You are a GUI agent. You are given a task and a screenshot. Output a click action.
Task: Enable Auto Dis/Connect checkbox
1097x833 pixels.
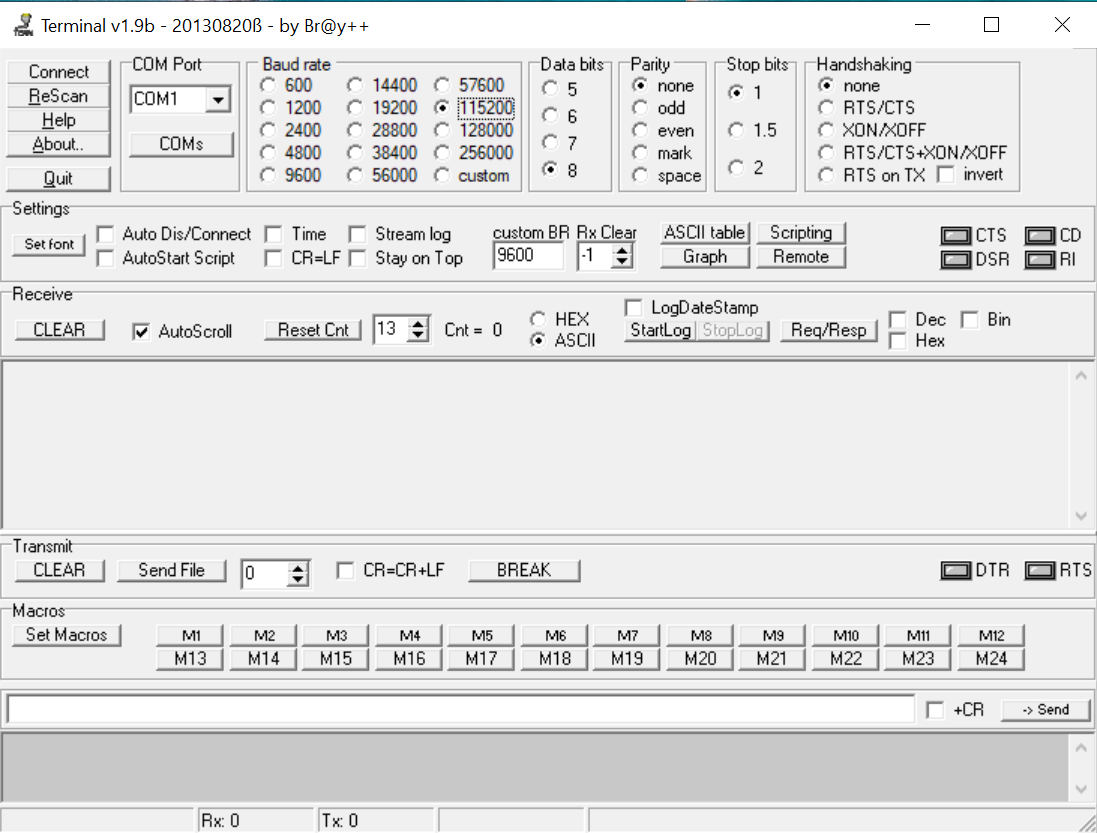pos(105,234)
